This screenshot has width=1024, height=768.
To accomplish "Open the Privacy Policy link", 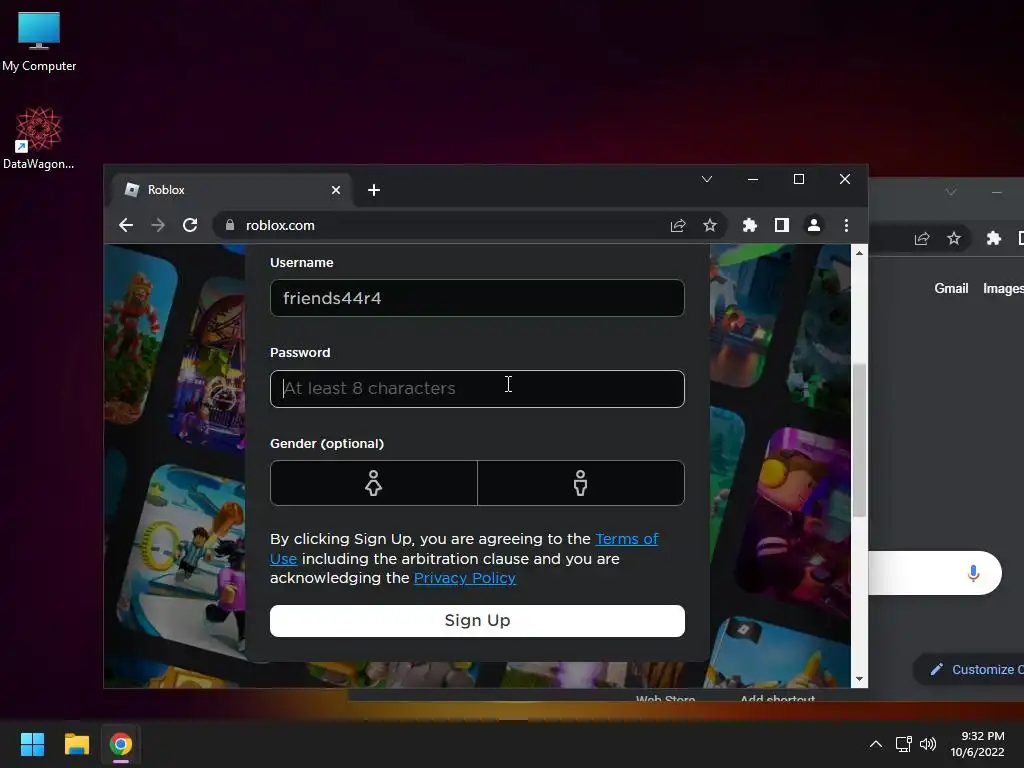I will 465,578.
